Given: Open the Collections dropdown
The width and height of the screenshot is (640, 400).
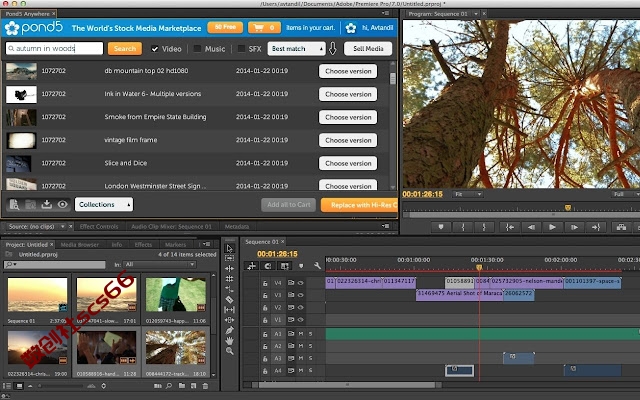Looking at the screenshot, I should pos(104,204).
